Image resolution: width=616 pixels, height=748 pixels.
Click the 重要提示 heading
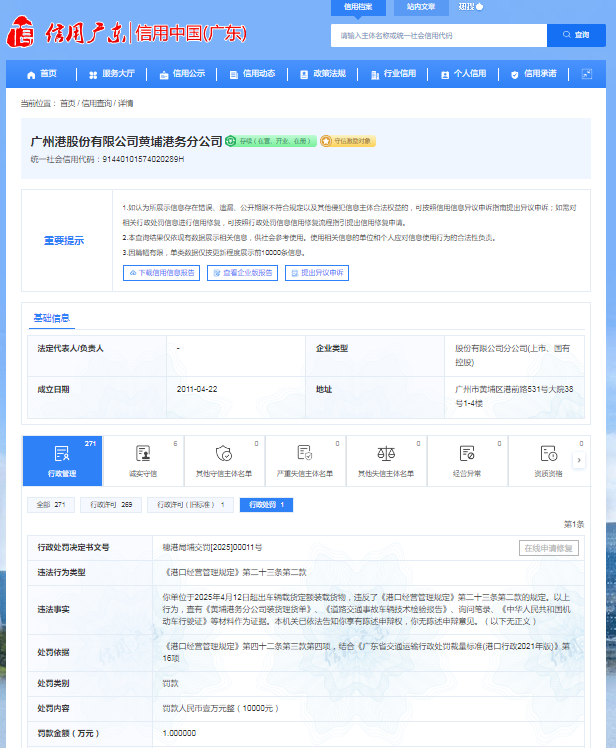(64, 240)
